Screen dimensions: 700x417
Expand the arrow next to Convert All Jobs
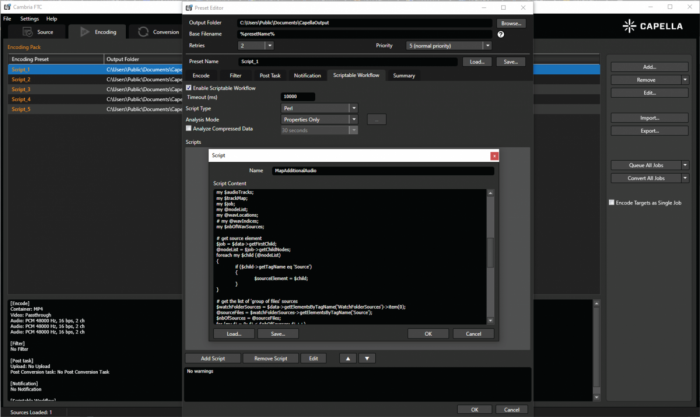point(685,178)
